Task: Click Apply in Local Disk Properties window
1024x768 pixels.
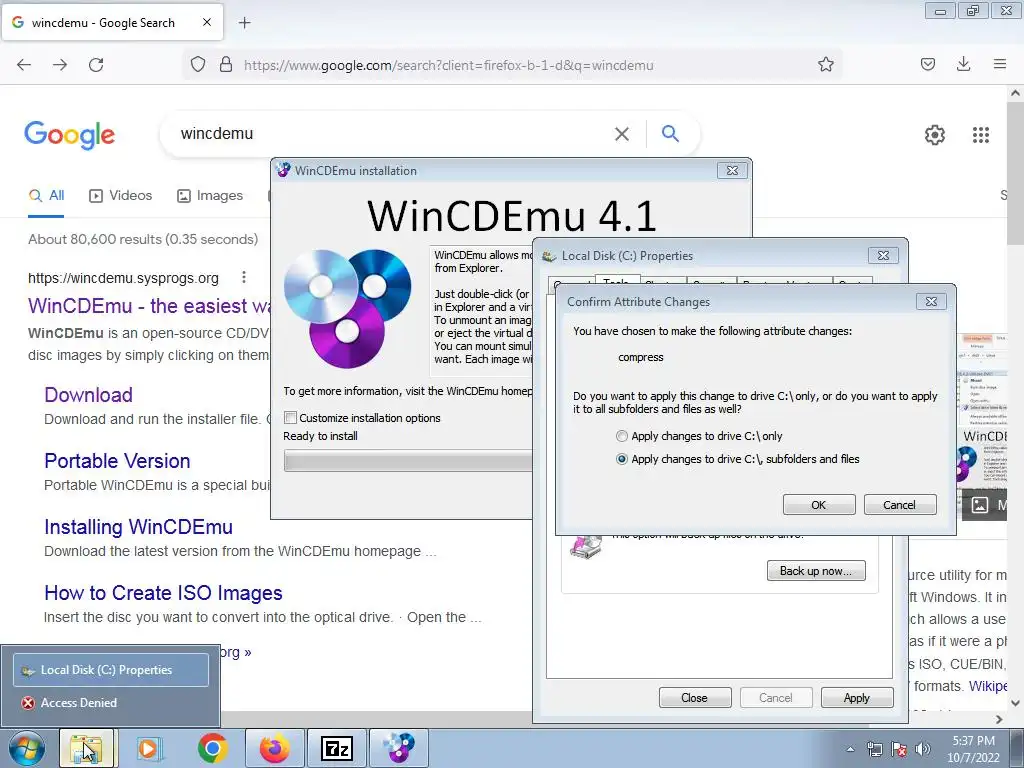Action: 856,698
